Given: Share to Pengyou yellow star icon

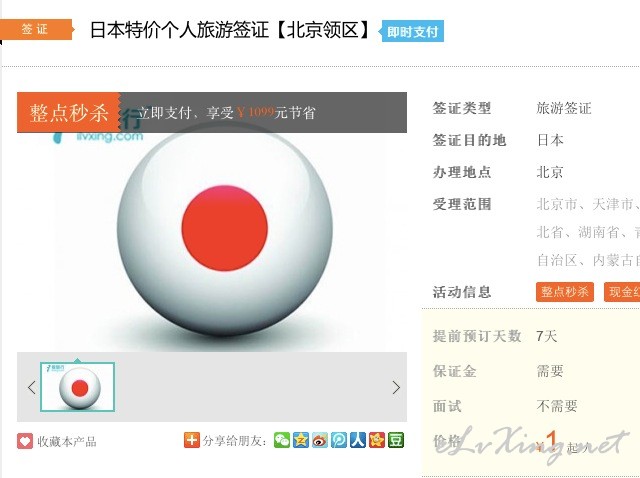Looking at the screenshot, I should [377, 440].
